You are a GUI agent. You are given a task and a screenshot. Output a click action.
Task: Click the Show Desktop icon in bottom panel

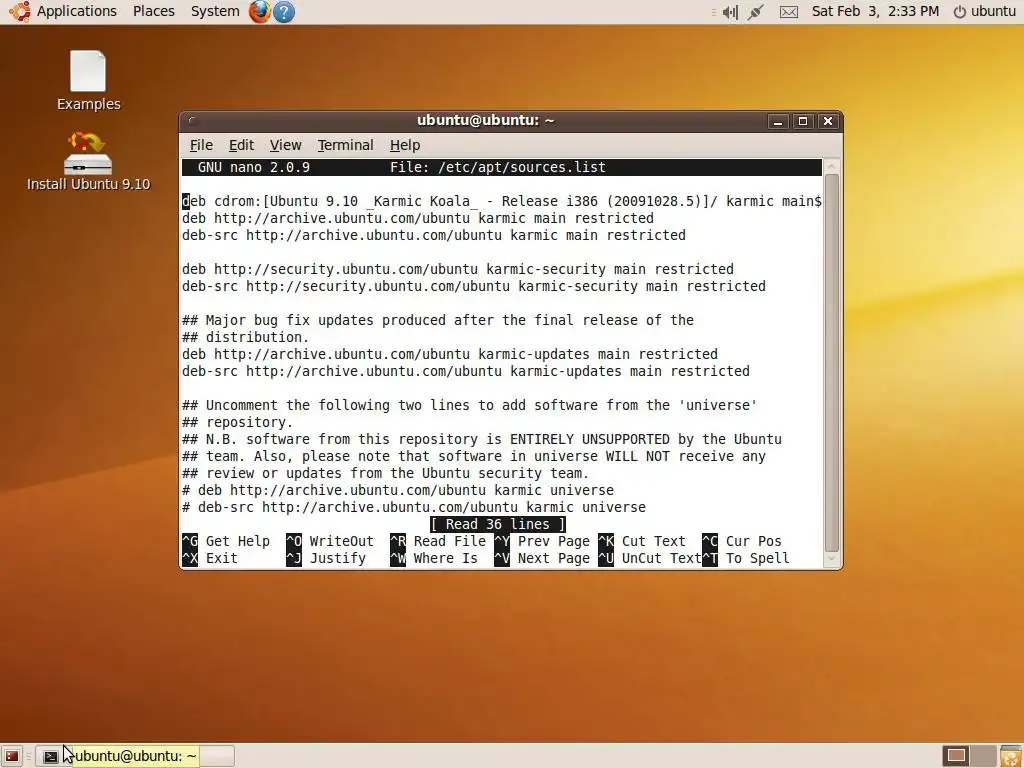tap(11, 756)
